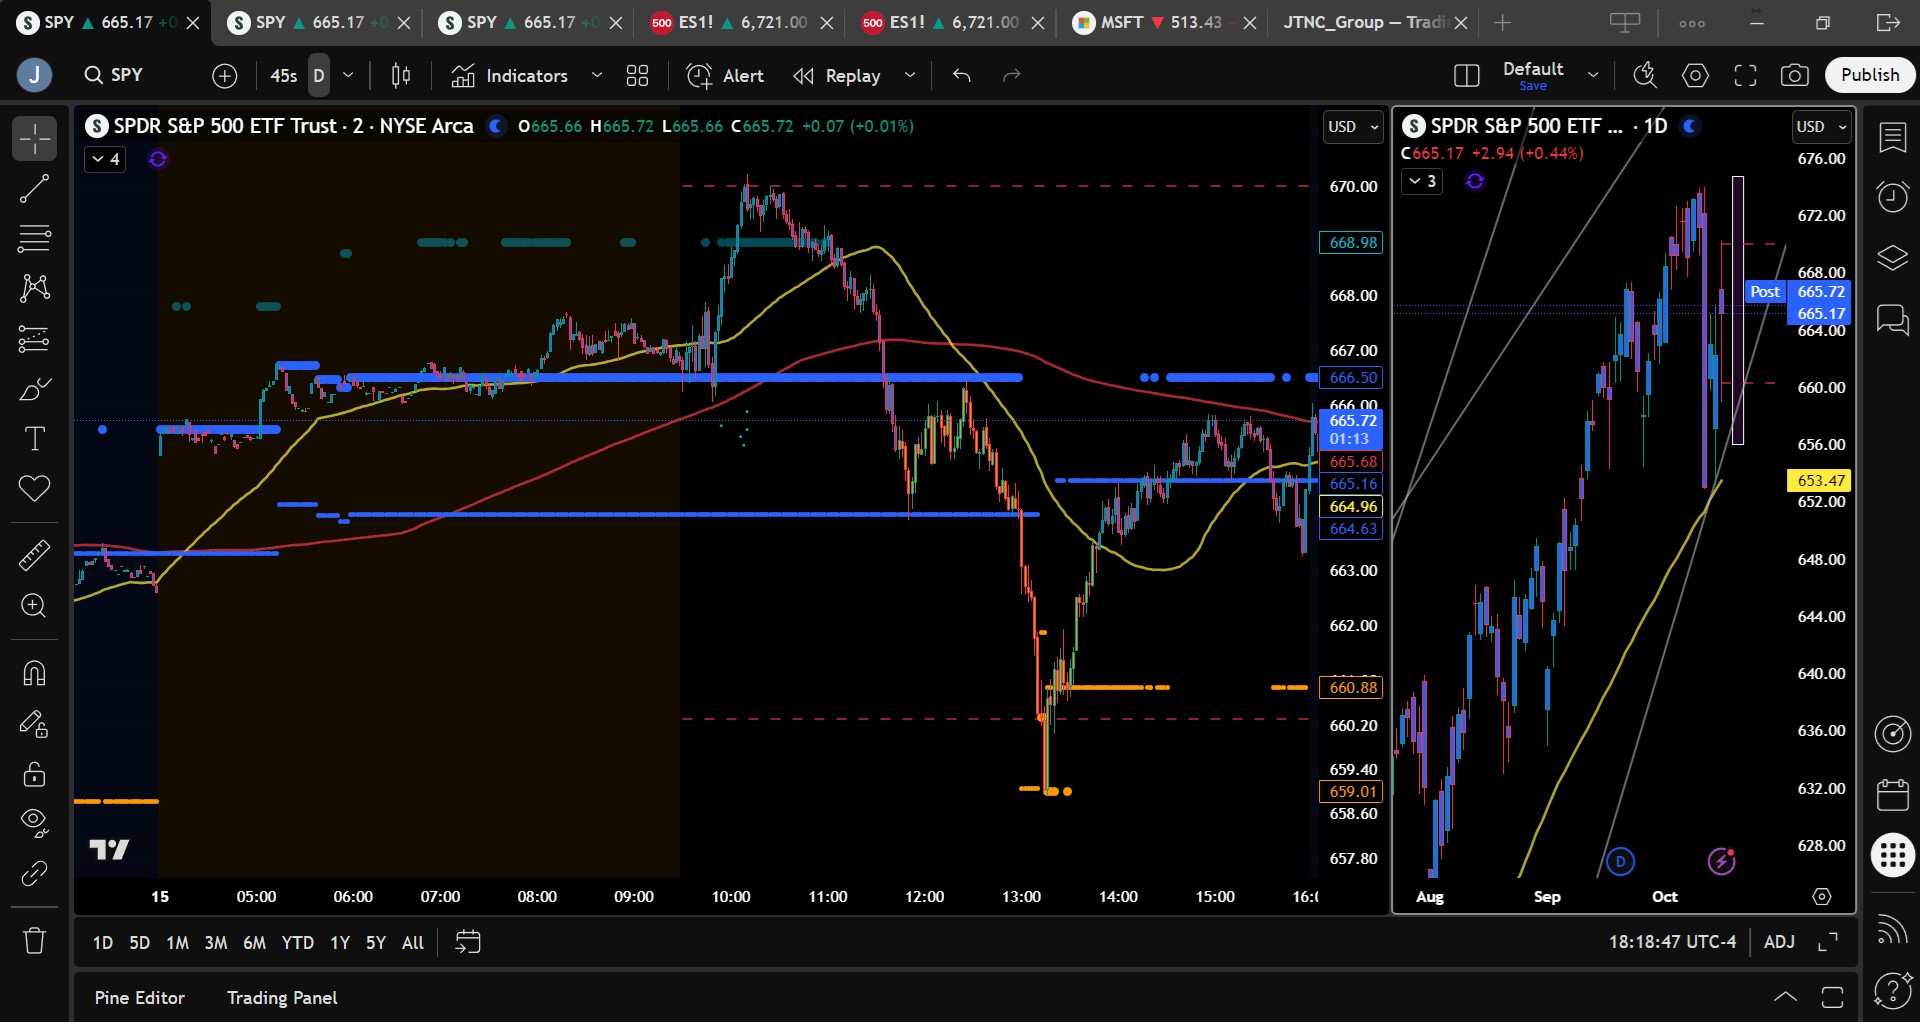Viewport: 1920px width, 1025px height.
Task: Select the YTD date range
Action: tap(297, 943)
